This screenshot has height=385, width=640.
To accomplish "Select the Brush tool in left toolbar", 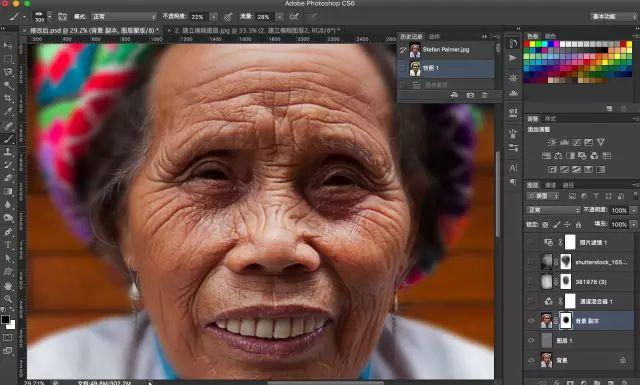I will tap(8, 139).
